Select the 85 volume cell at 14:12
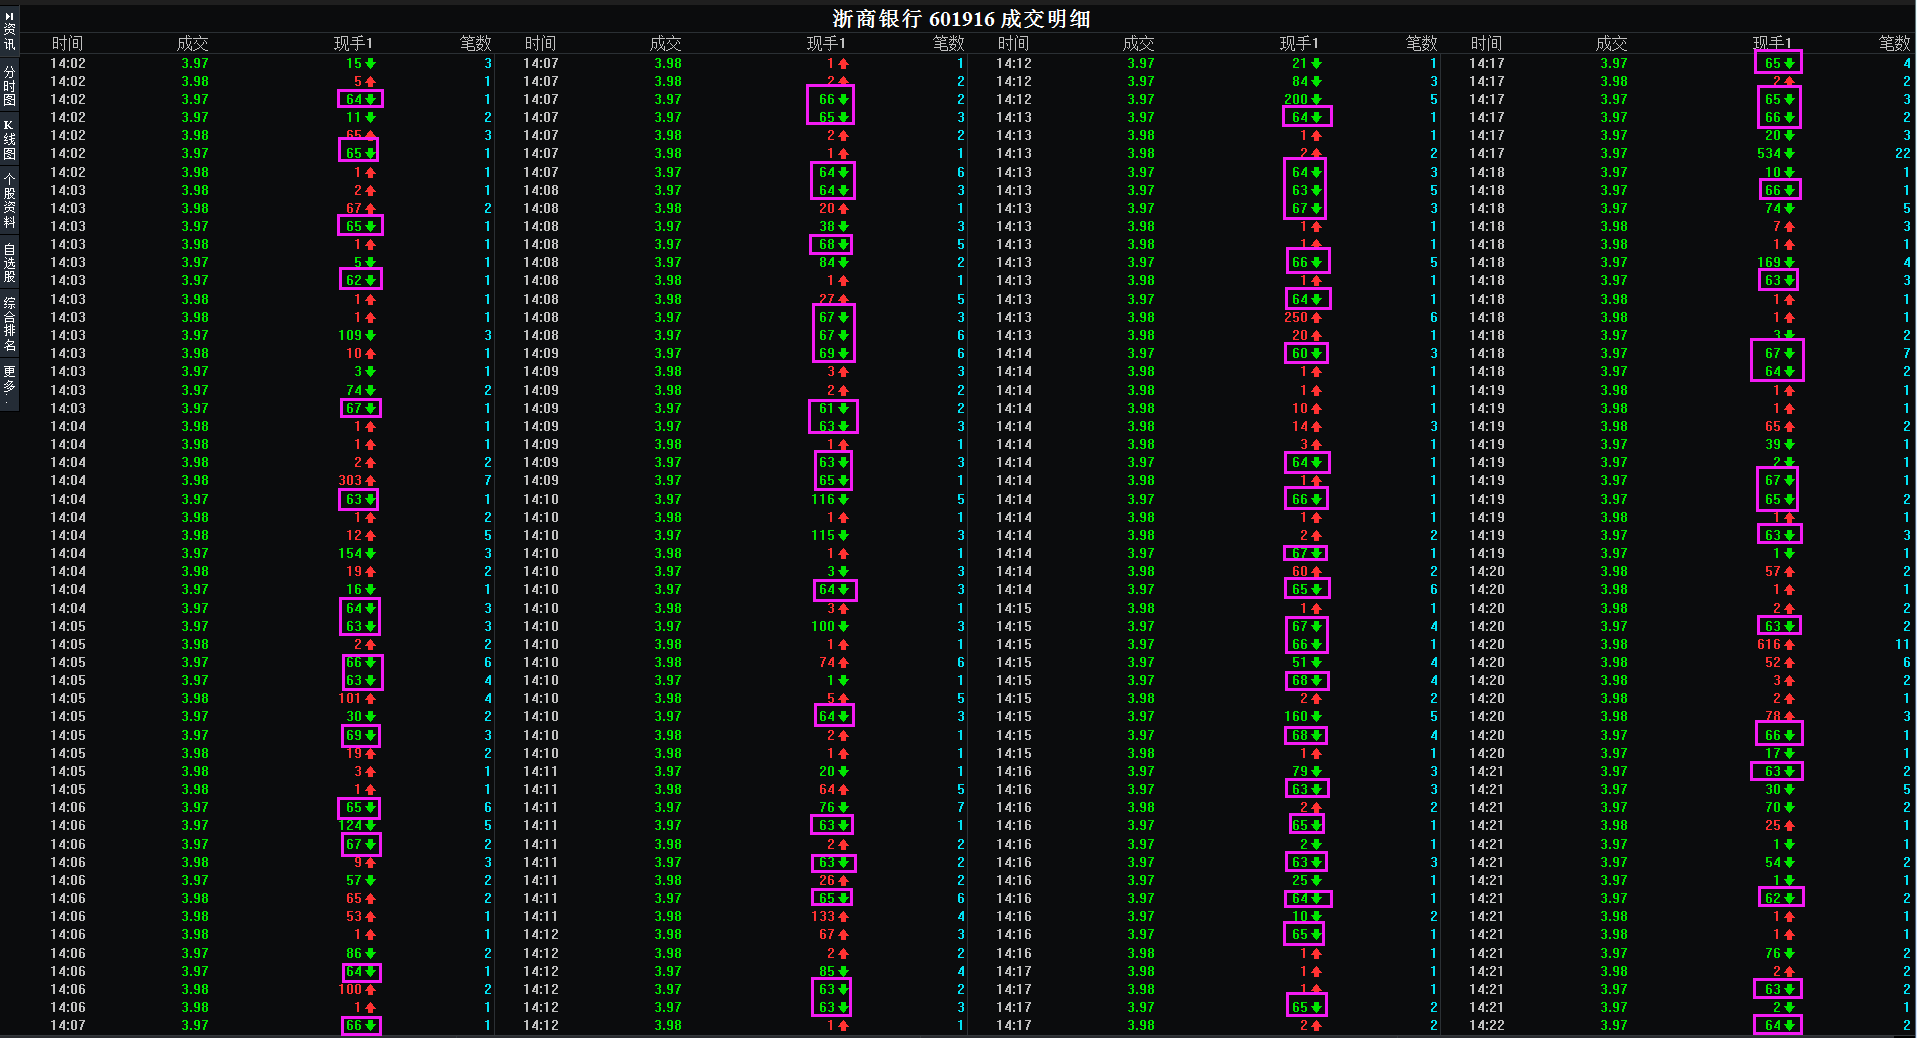 pos(833,971)
